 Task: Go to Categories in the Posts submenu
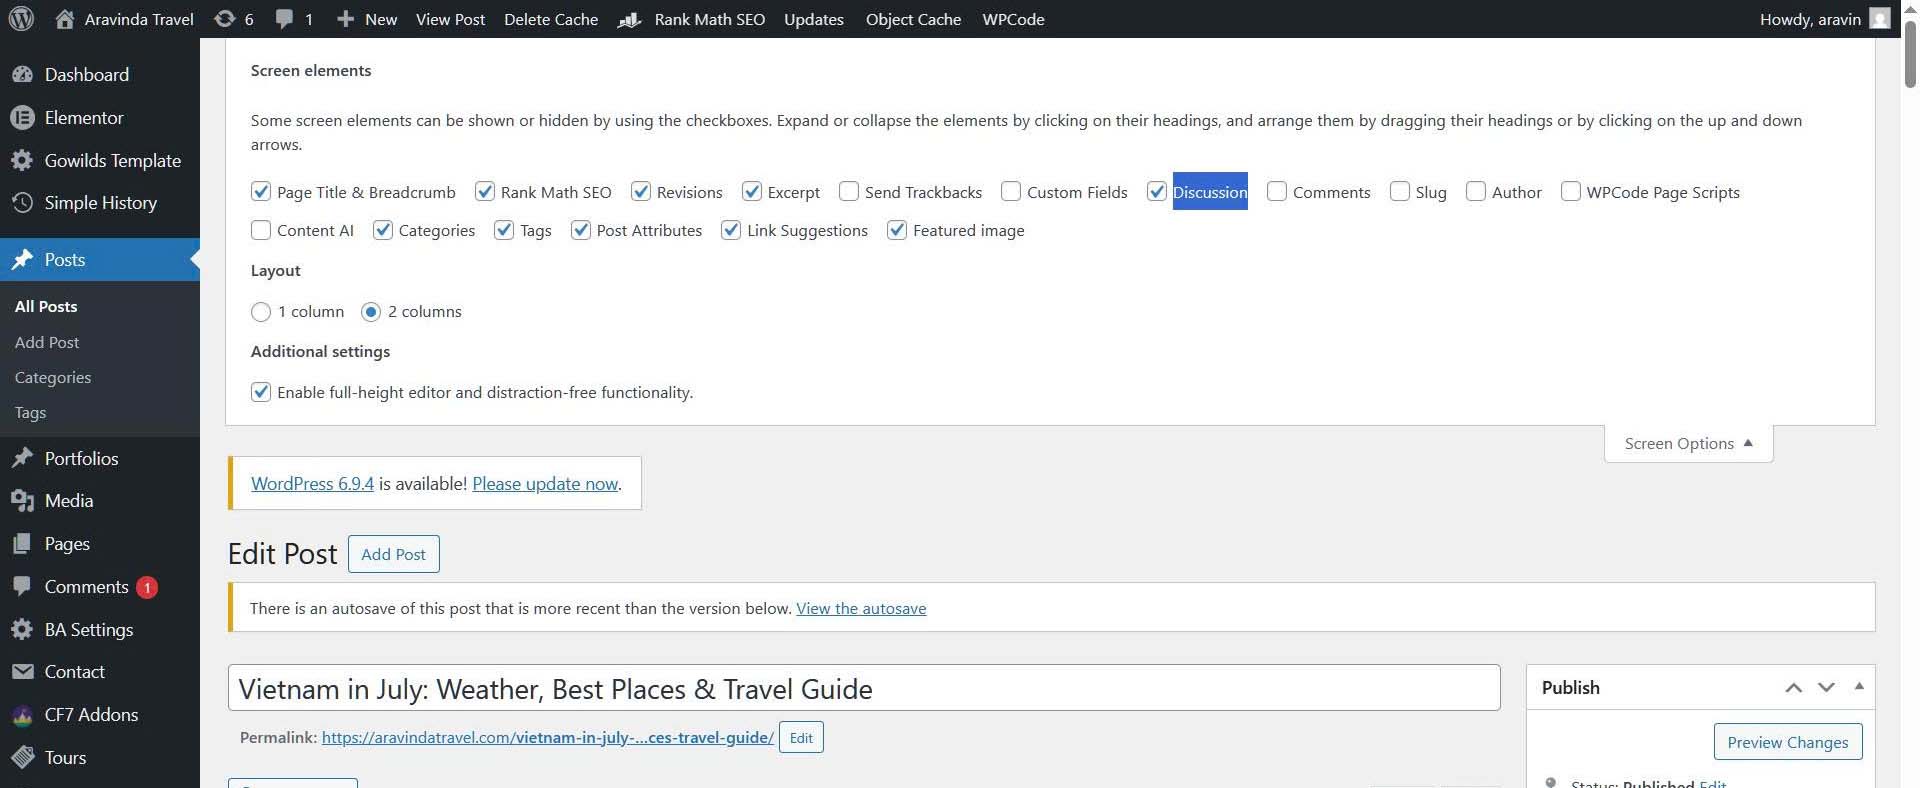[53, 377]
